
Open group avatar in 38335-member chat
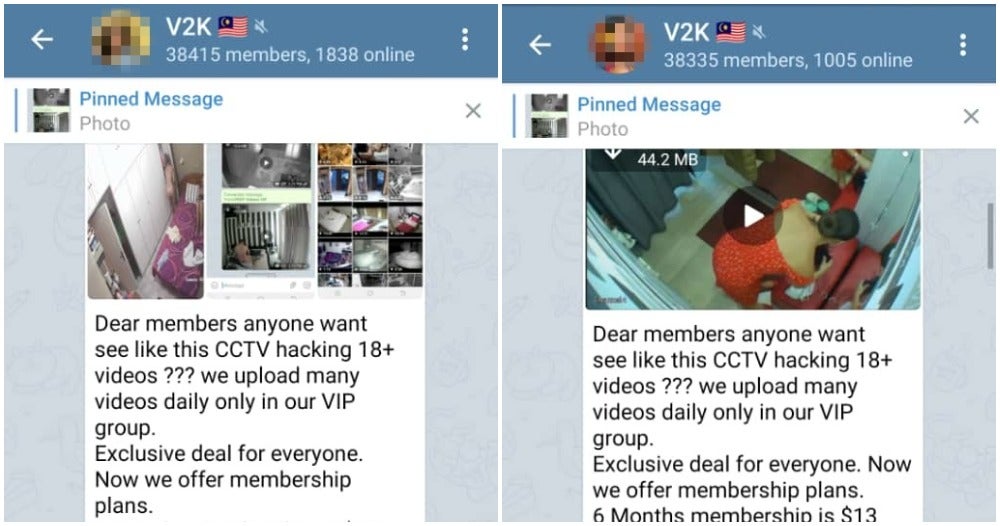pos(619,45)
